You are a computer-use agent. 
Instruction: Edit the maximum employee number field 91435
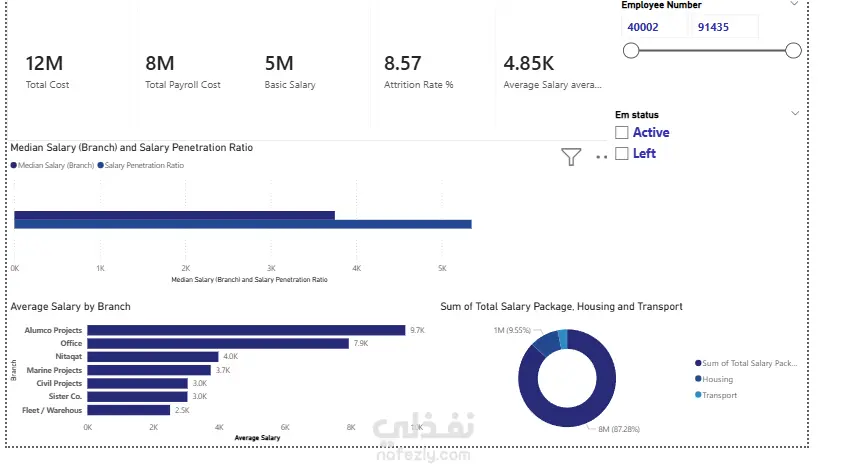click(x=725, y=27)
